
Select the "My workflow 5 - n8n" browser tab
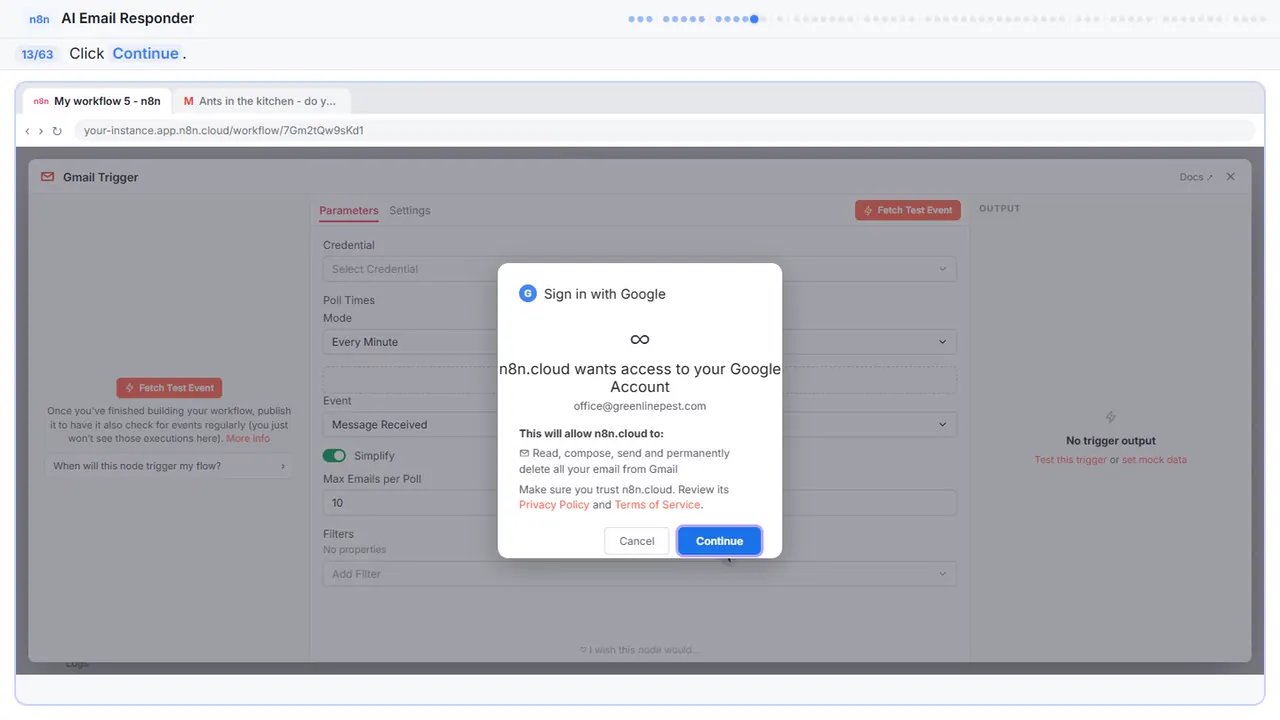point(97,101)
